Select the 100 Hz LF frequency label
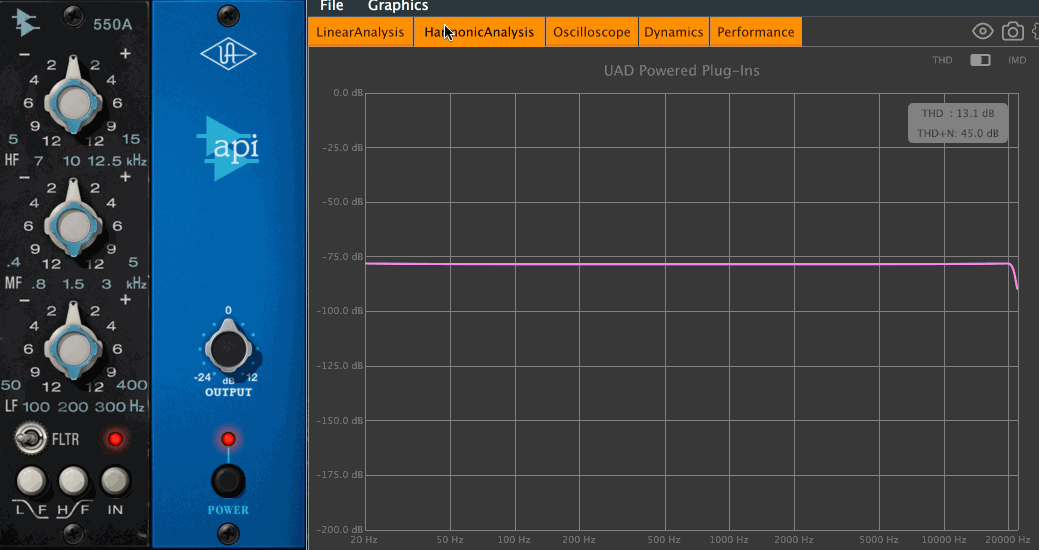 pyautogui.click(x=36, y=406)
